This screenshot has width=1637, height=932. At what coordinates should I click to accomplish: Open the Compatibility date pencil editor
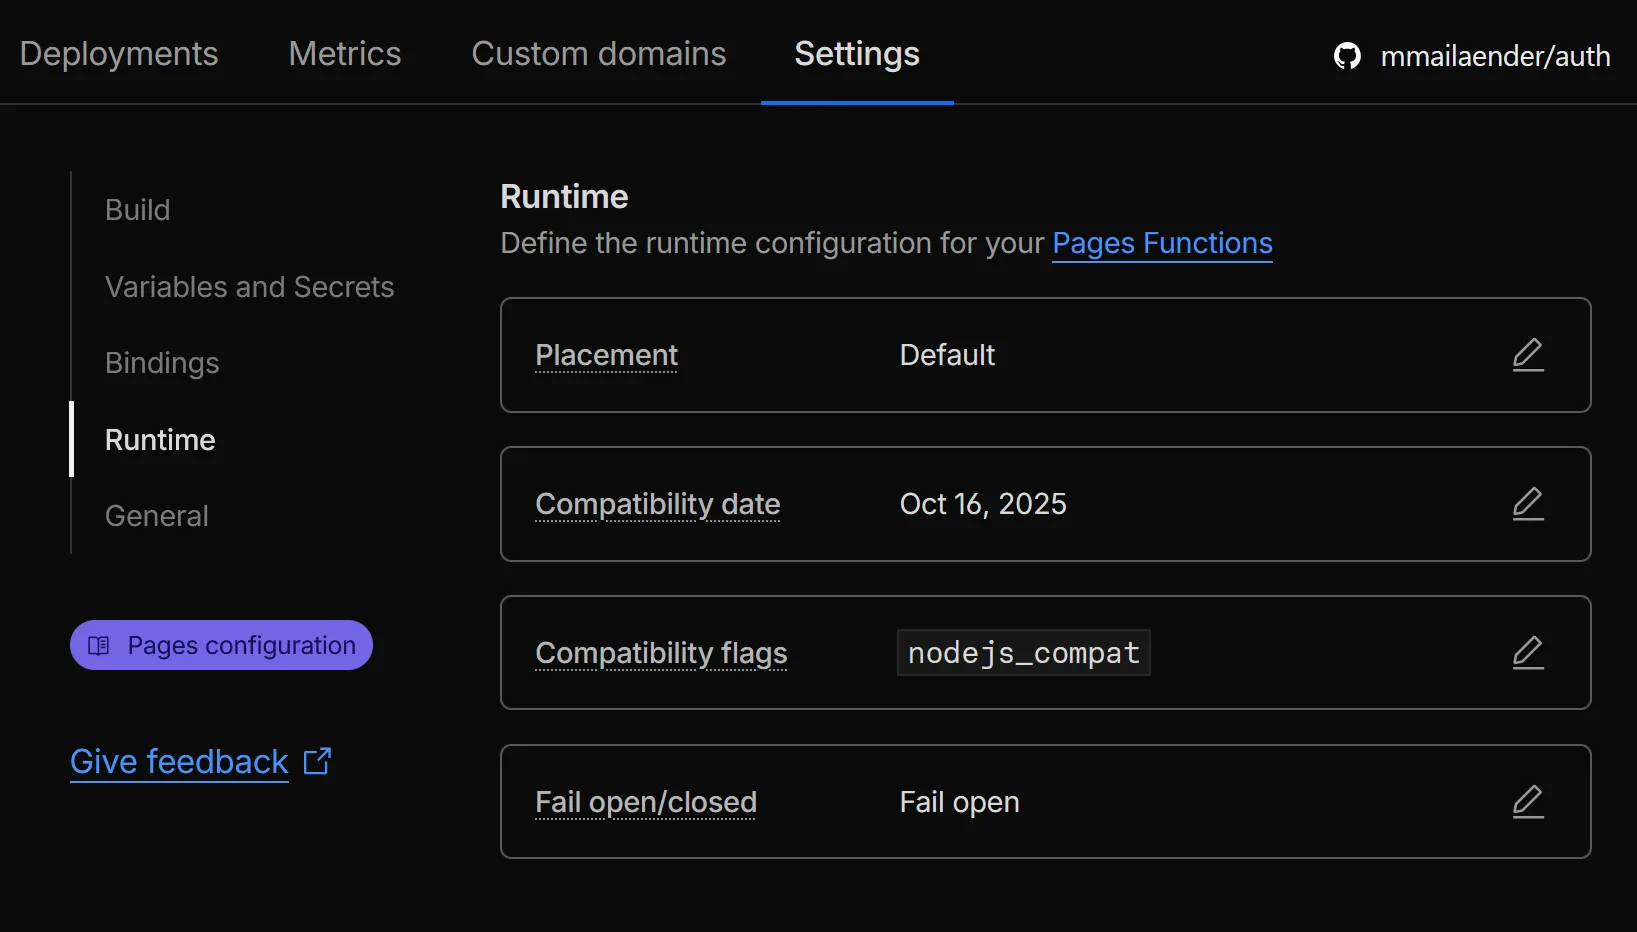pos(1528,504)
